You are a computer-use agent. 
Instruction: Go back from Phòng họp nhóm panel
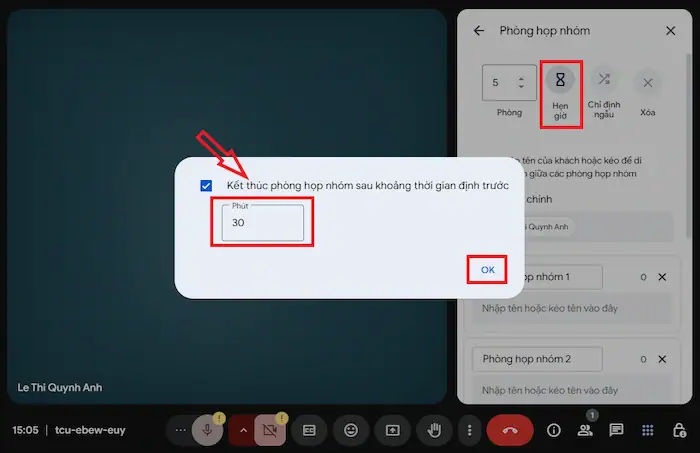(x=479, y=30)
